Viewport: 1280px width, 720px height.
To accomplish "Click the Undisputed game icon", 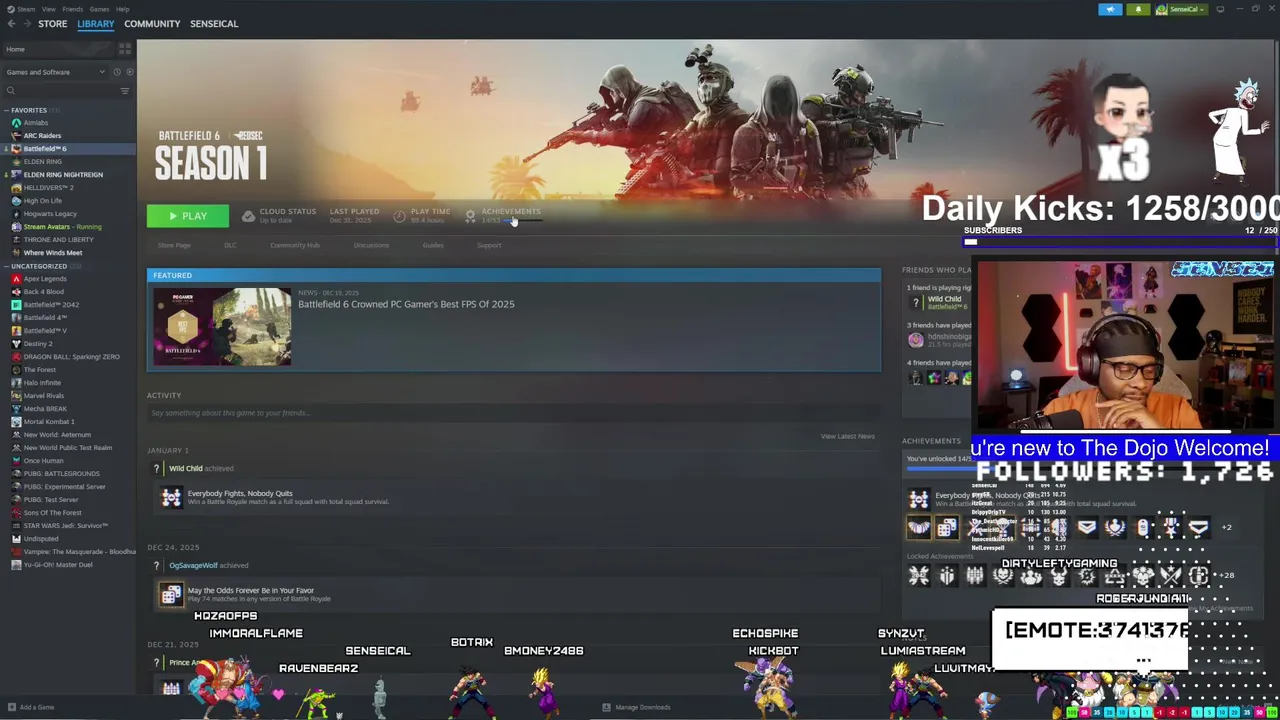I will pos(16,539).
